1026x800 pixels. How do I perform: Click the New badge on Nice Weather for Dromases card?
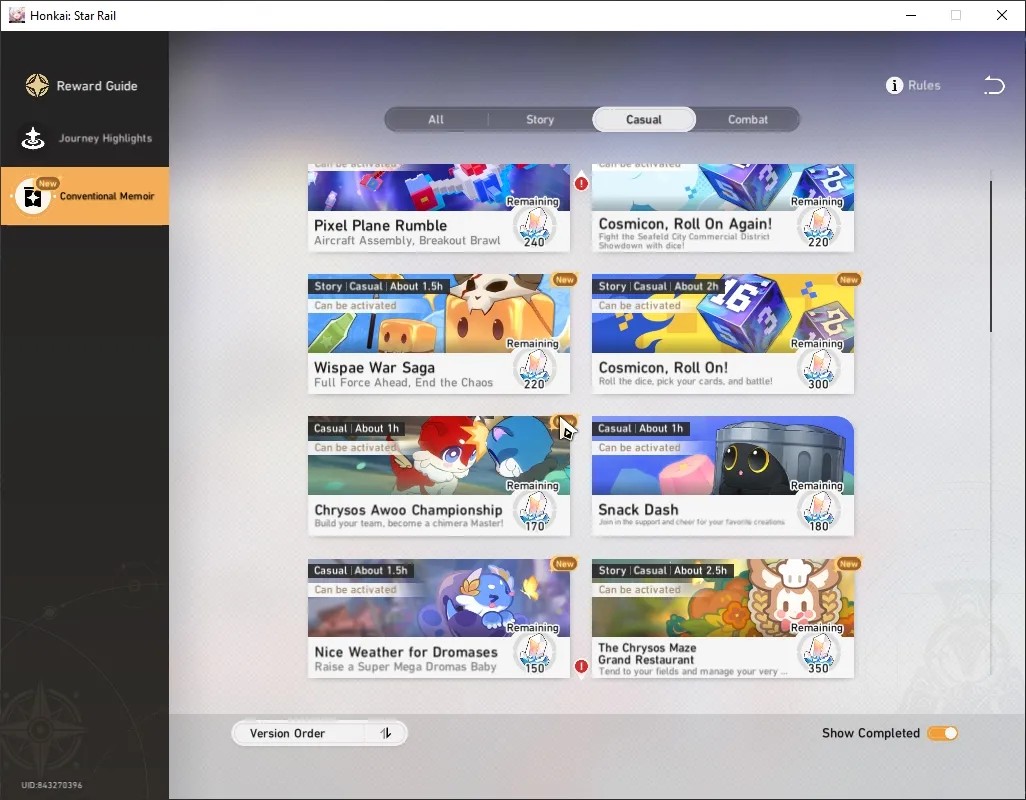click(x=565, y=563)
